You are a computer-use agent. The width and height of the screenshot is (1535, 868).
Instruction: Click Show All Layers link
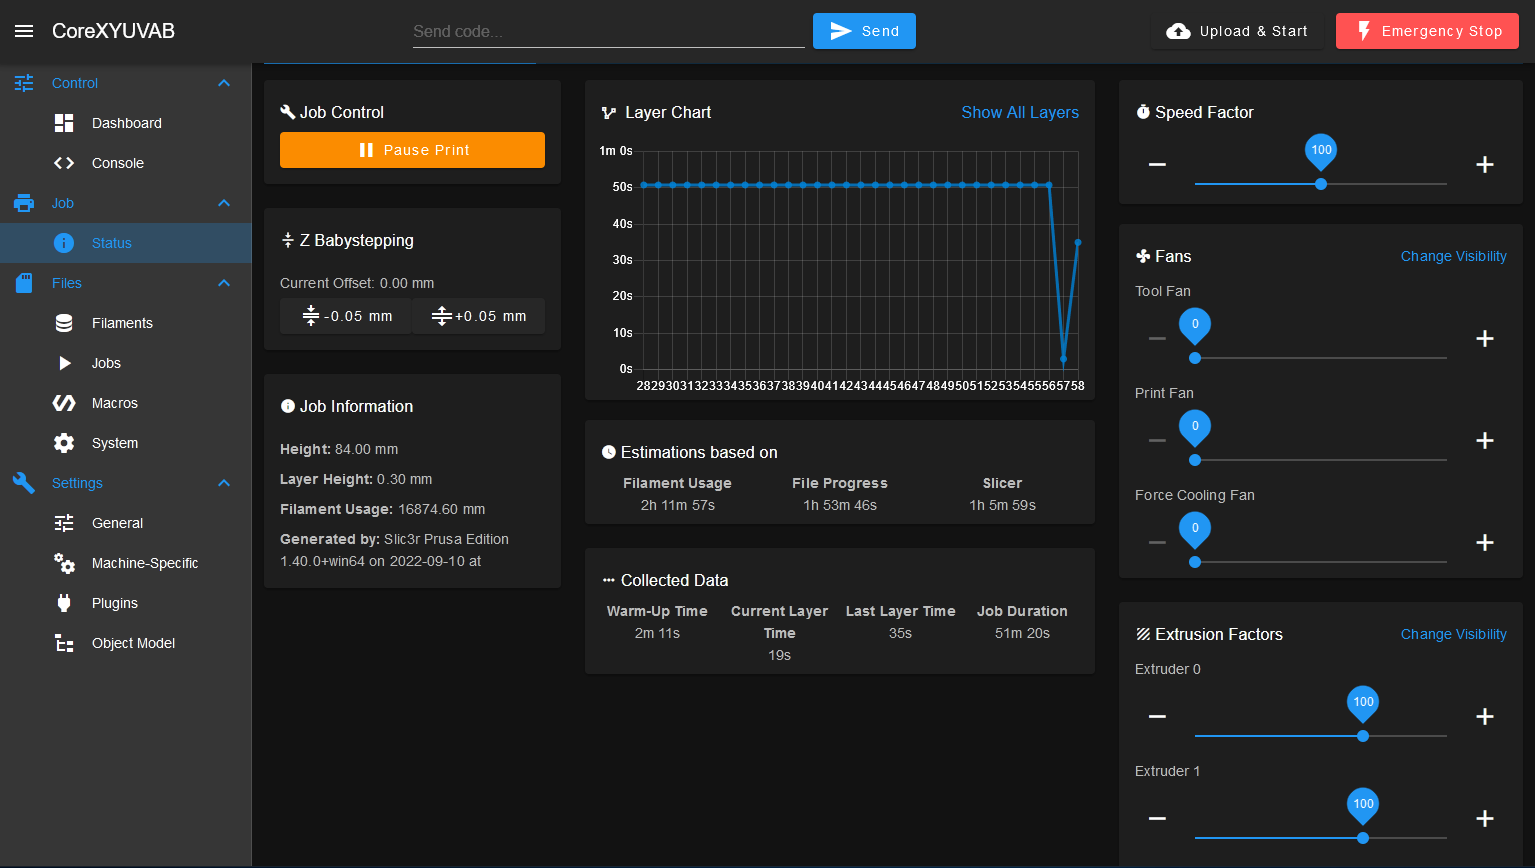click(x=1020, y=112)
